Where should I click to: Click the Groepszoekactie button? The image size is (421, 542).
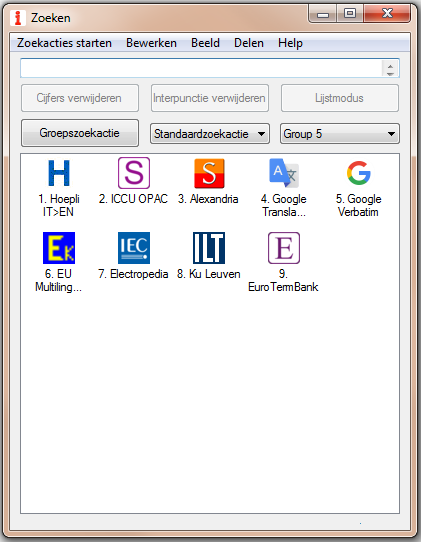pyautogui.click(x=80, y=133)
